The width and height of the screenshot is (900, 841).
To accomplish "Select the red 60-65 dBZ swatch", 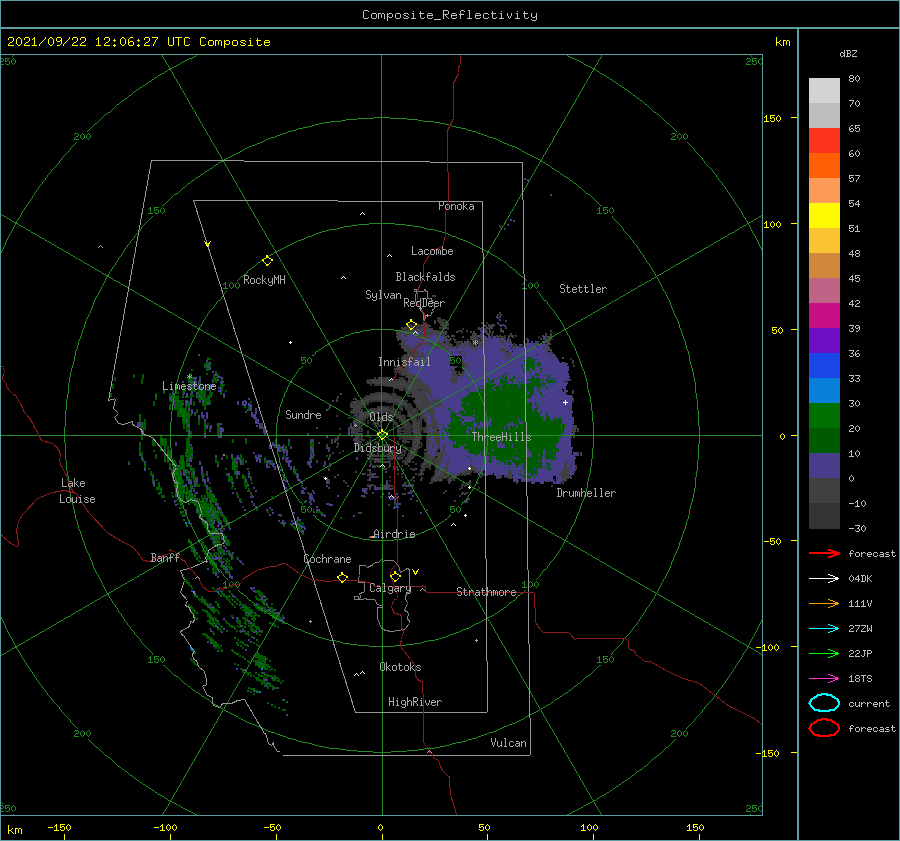I will point(824,141).
